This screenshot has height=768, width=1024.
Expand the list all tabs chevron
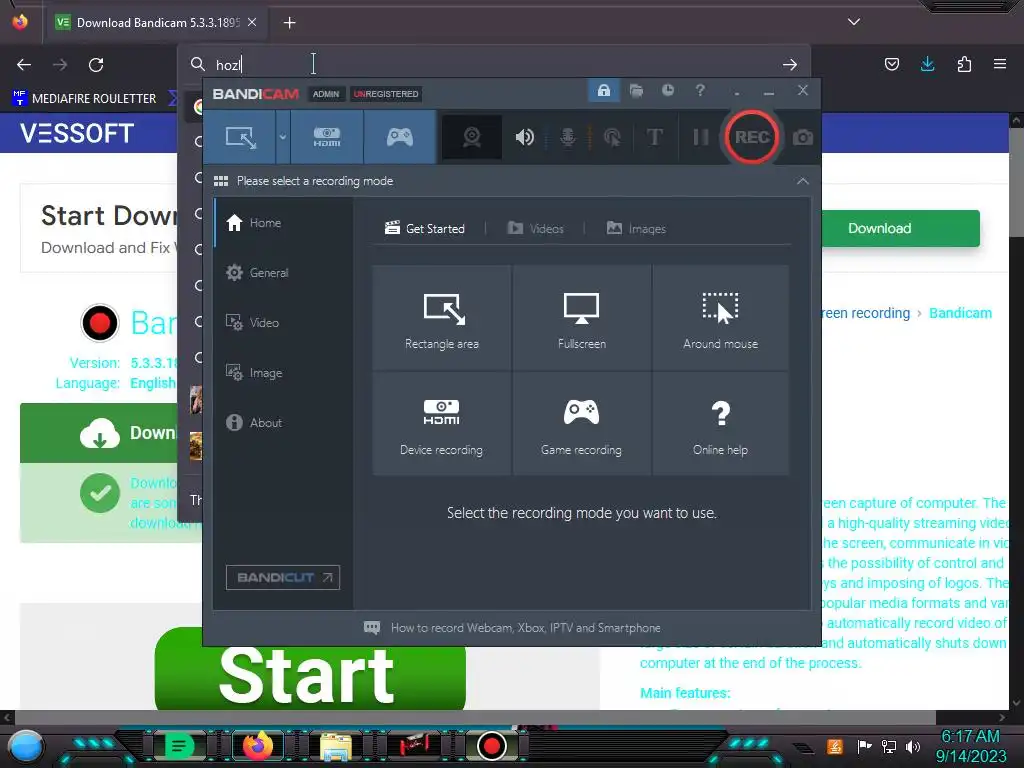click(854, 22)
